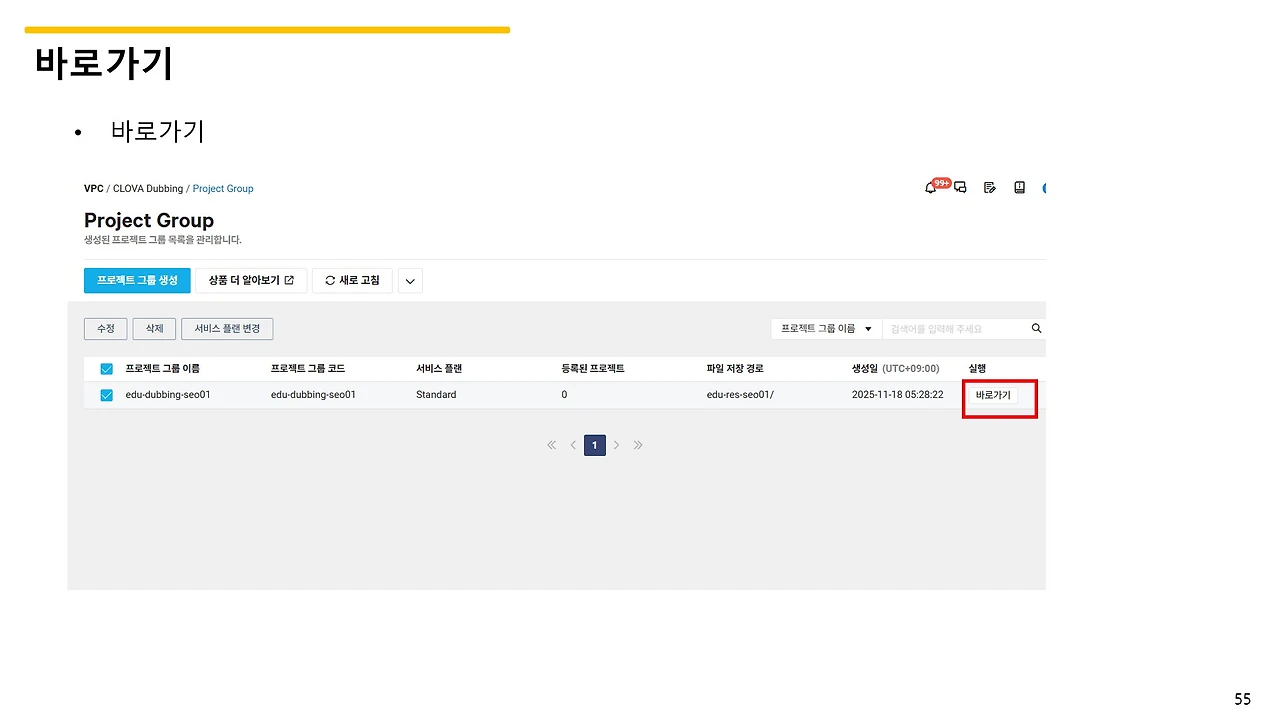Click the 파일 저장 경로 column header
Image resolution: width=1280 pixels, height=720 pixels.
735,369
